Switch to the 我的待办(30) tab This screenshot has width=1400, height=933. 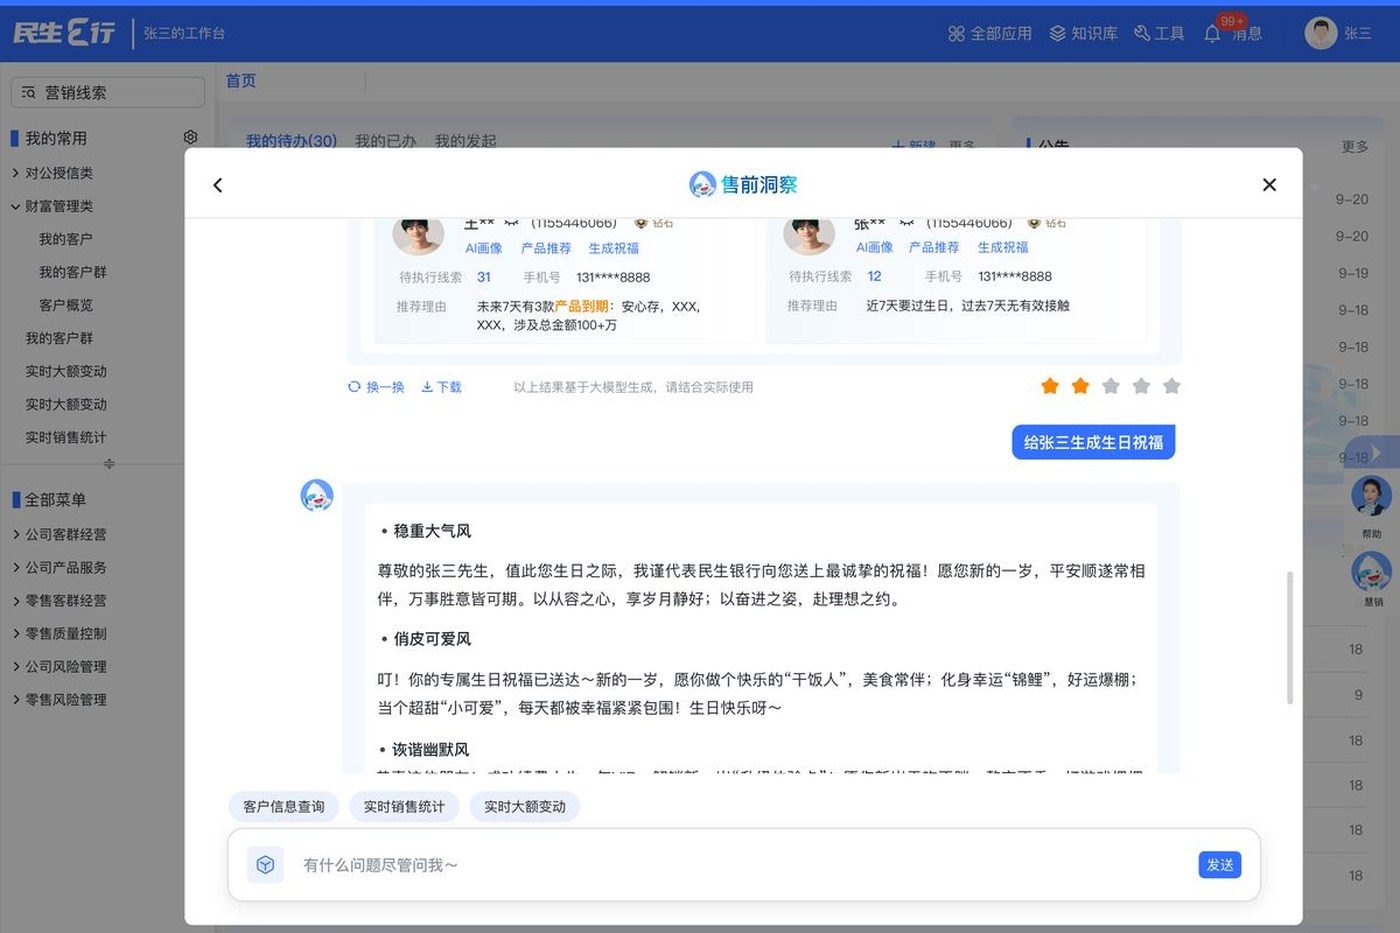[x=291, y=141]
